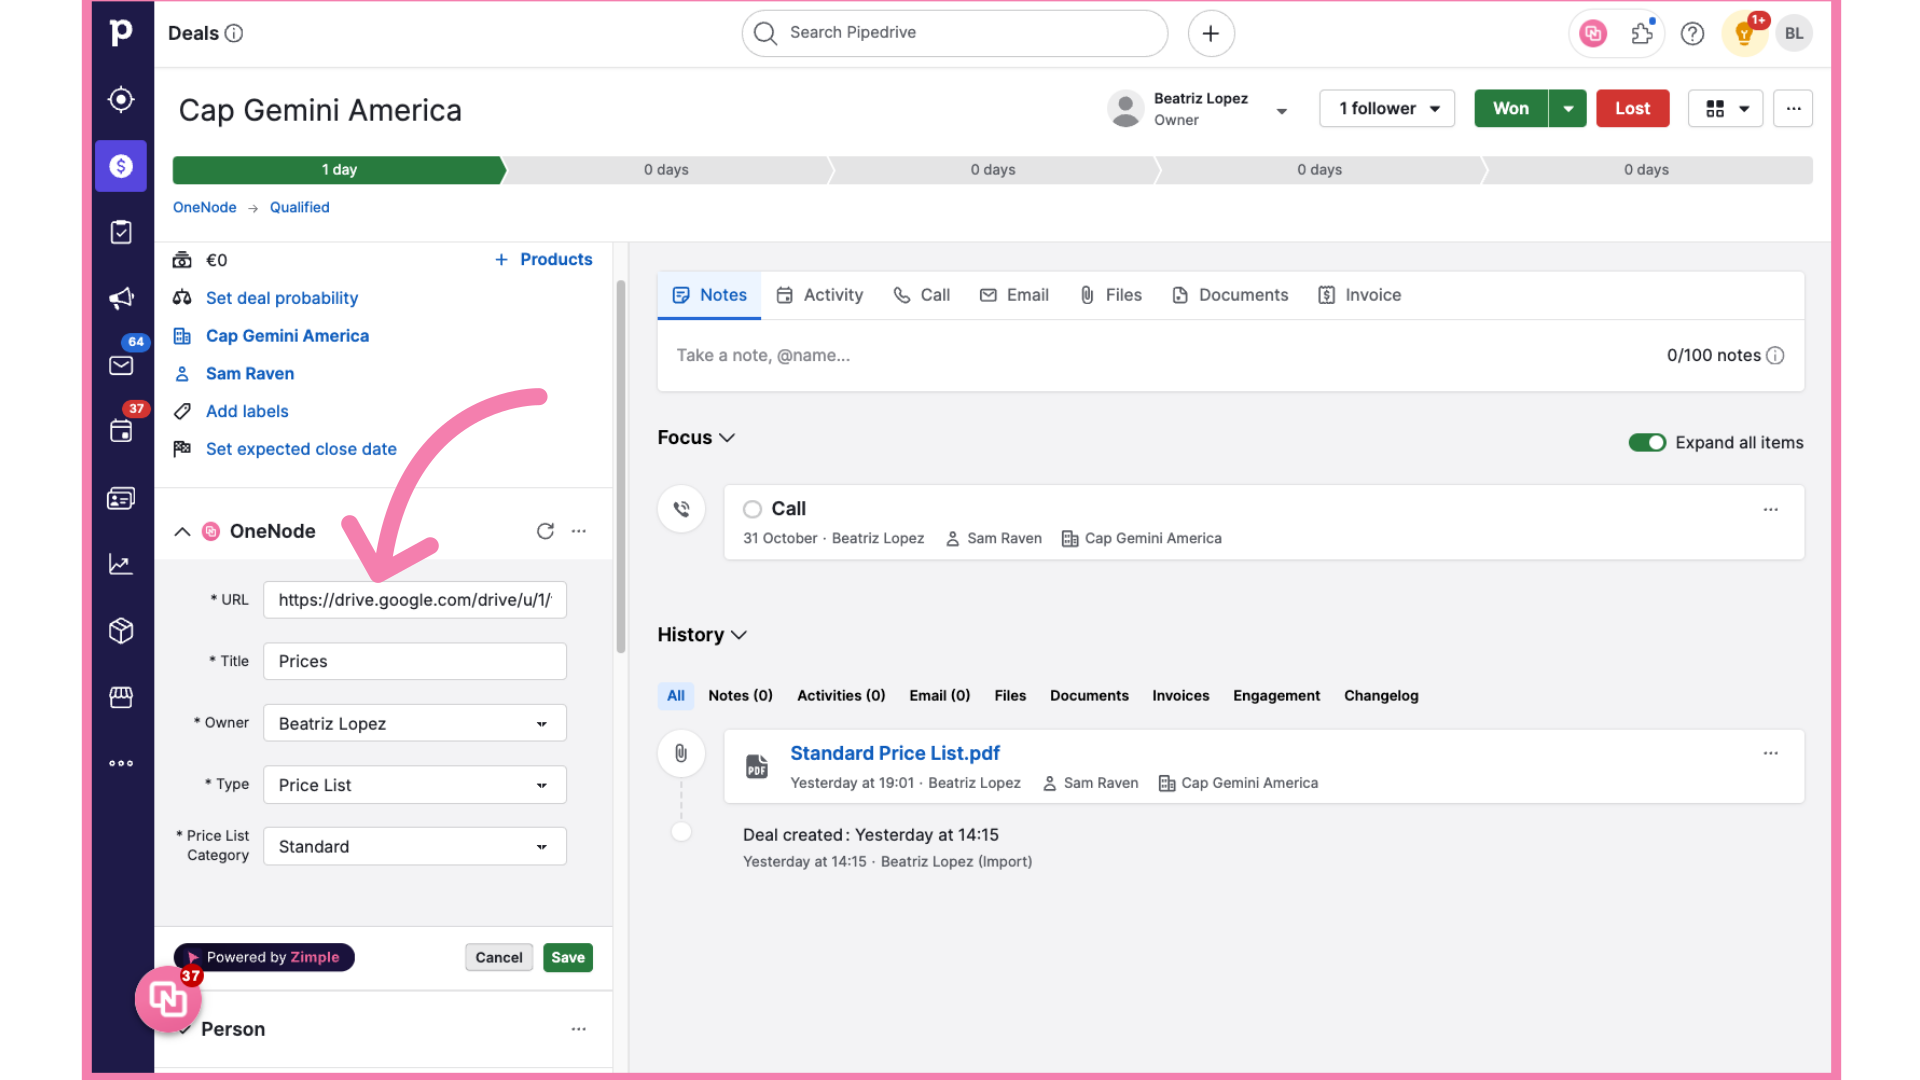Open the Type Price List select
Screen dimensions: 1920x1080
[415, 785]
